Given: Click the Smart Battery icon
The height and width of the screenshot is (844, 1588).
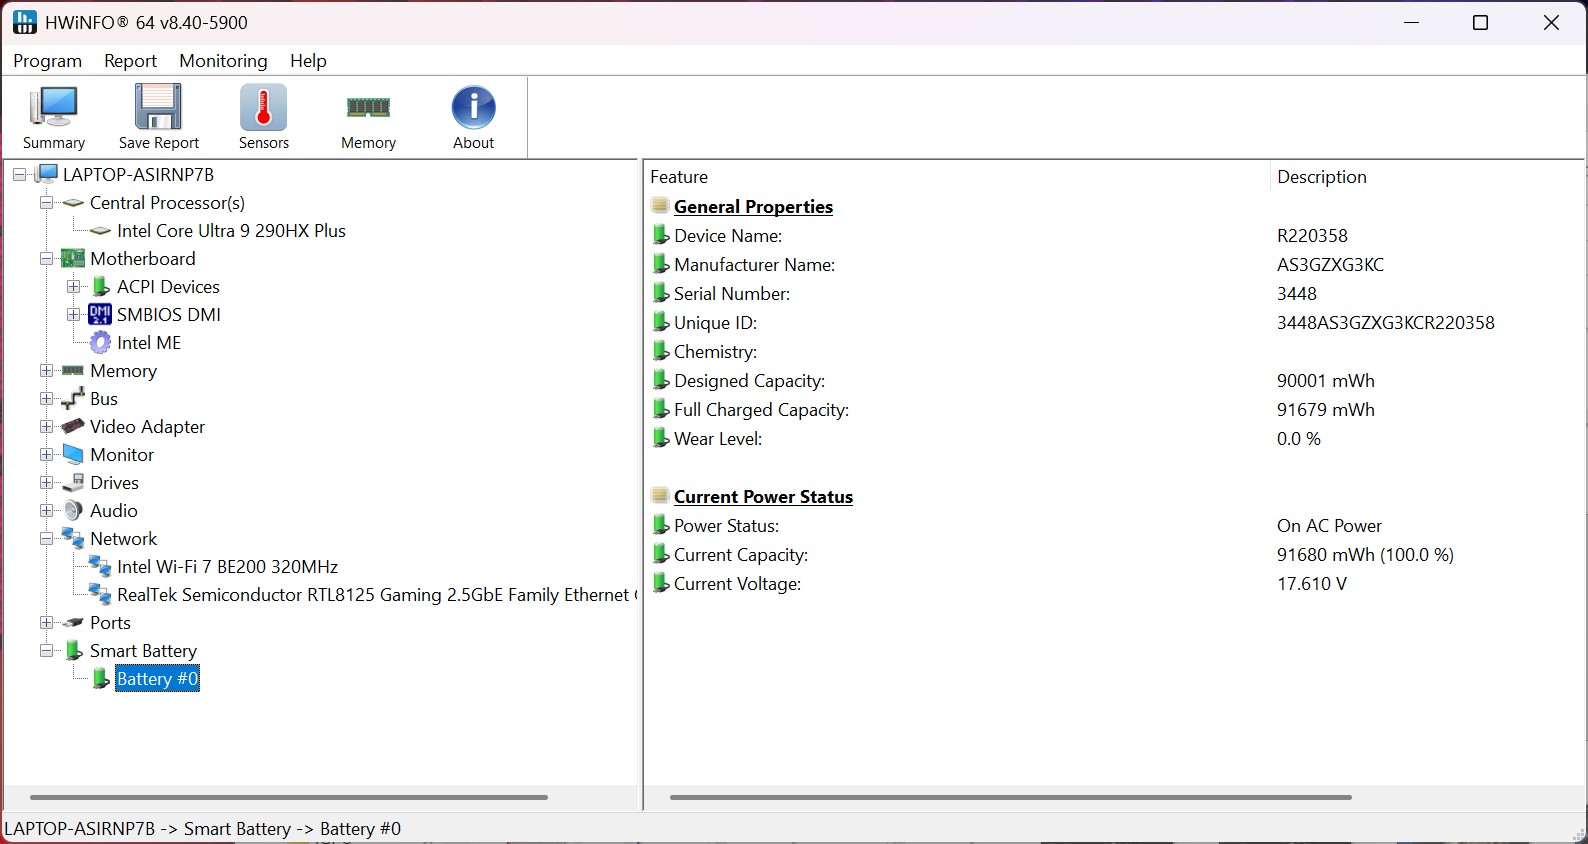Looking at the screenshot, I should tap(73, 651).
